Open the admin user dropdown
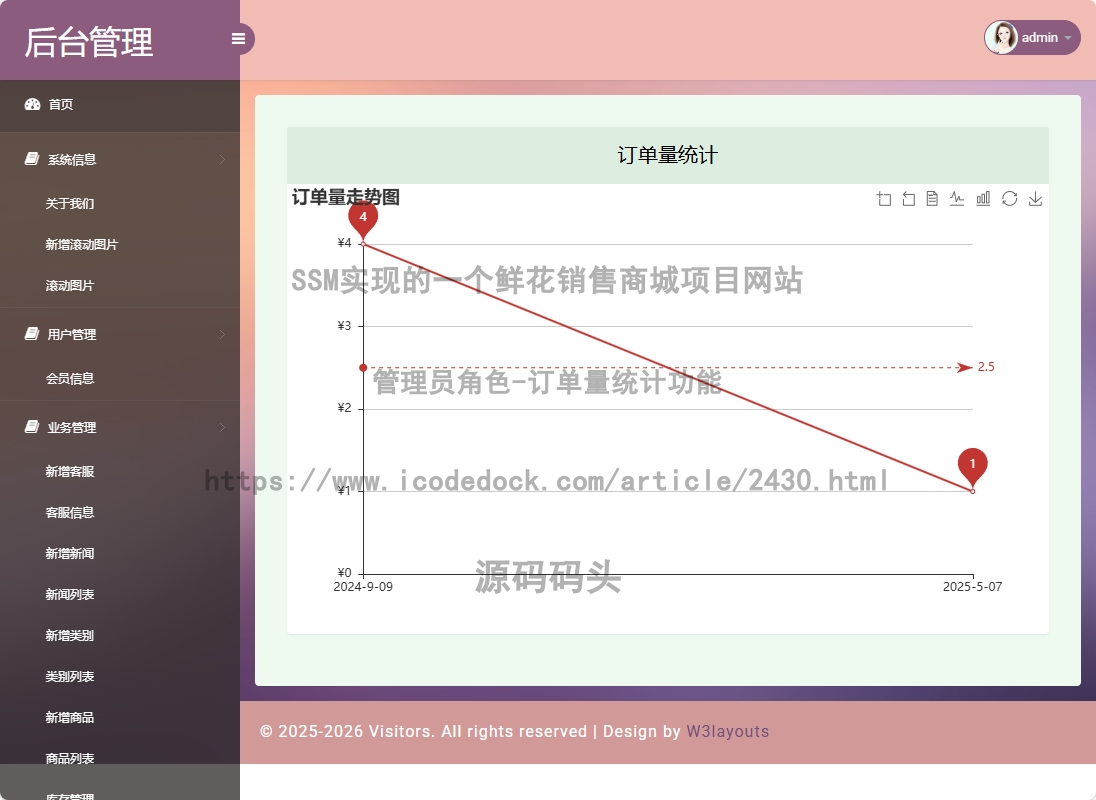 (x=1032, y=38)
